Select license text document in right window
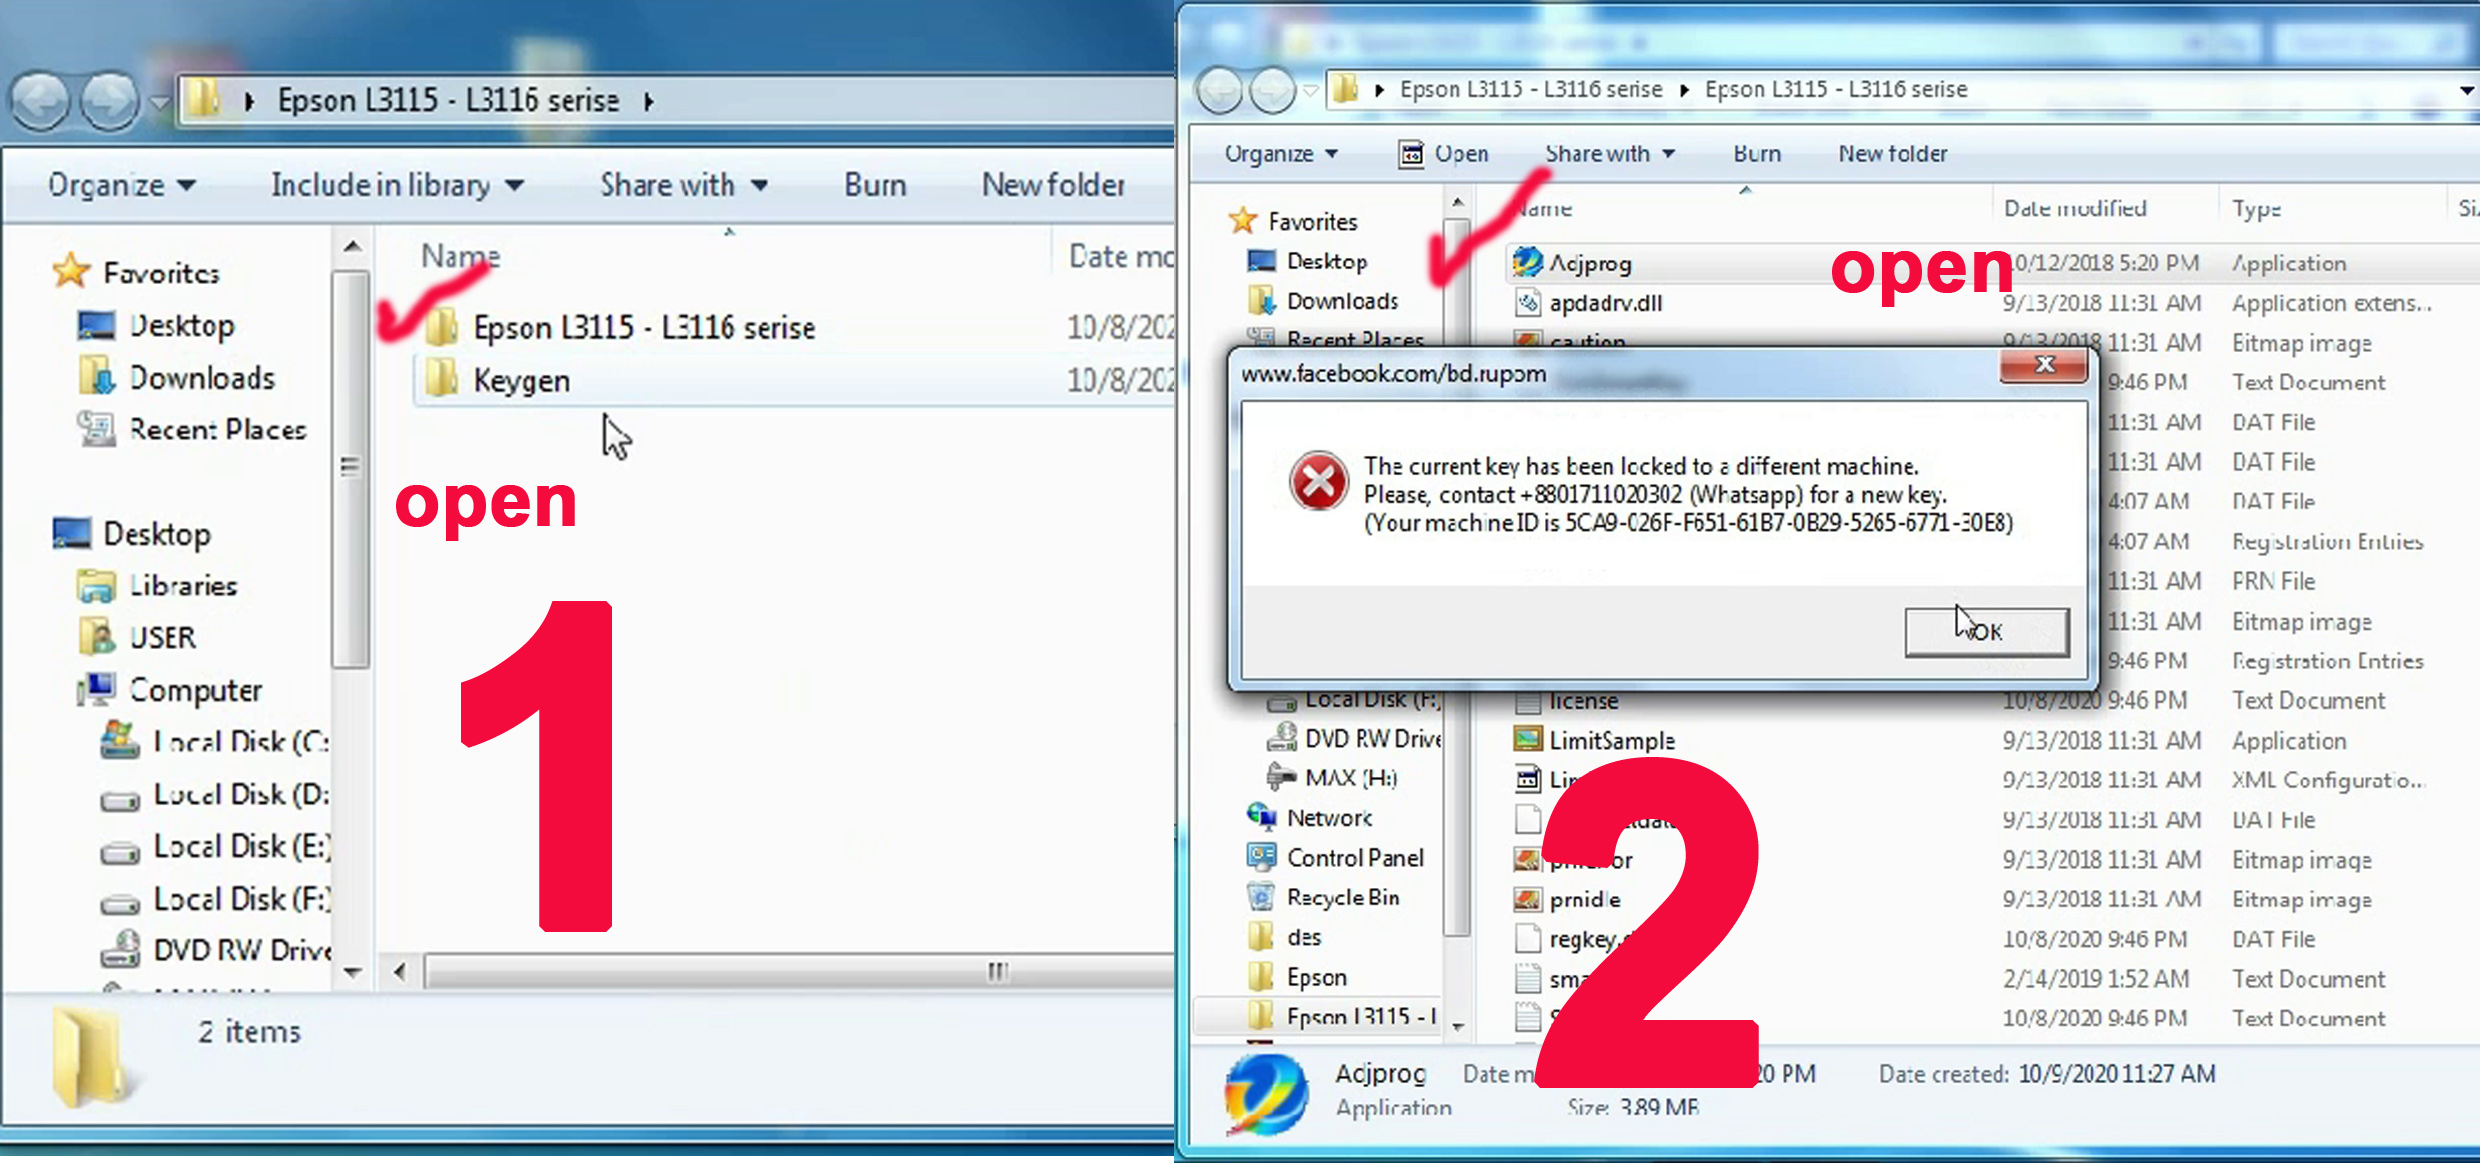The height and width of the screenshot is (1163, 2480). [x=1567, y=701]
